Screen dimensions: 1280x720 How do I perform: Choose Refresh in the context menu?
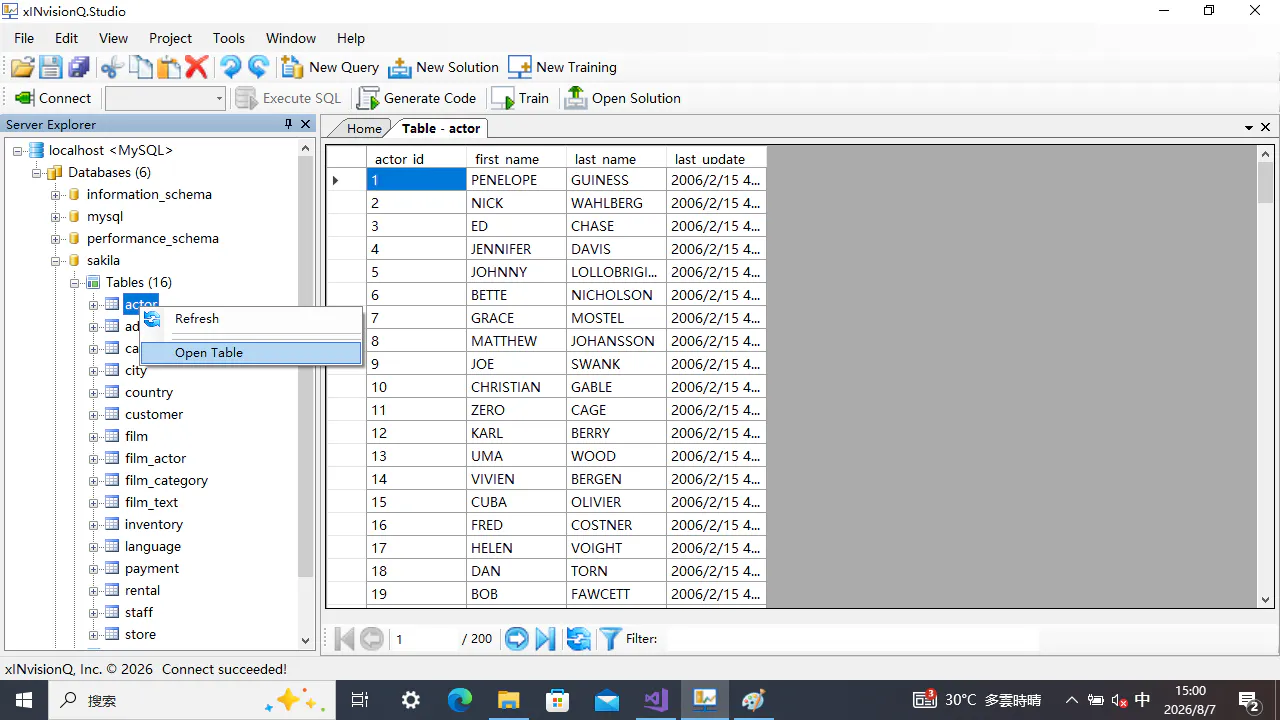click(251, 319)
